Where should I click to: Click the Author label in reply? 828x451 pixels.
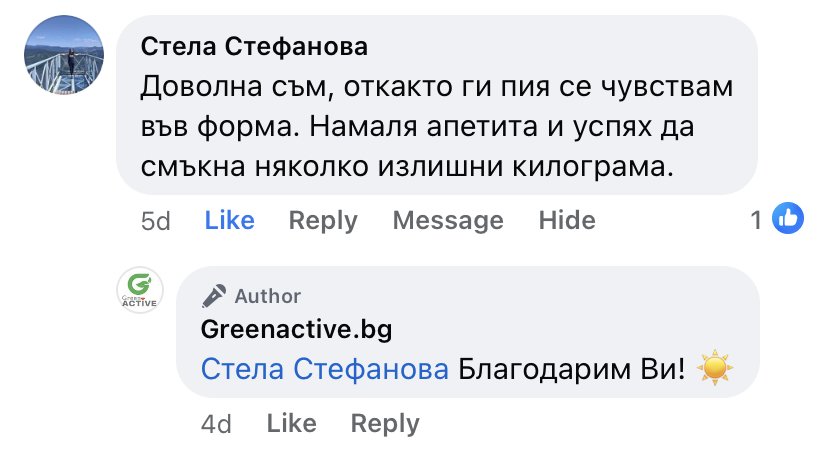click(268, 296)
